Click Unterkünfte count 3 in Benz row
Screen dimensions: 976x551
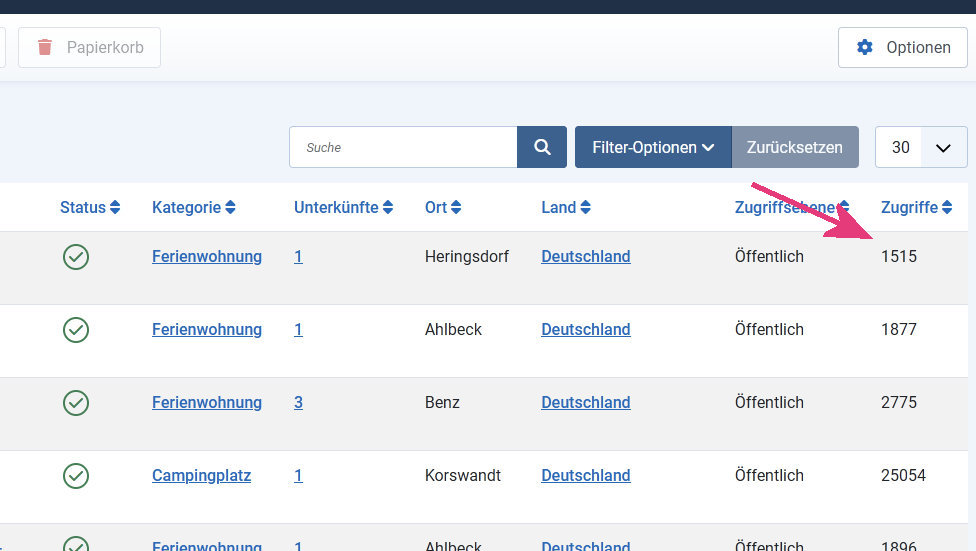(298, 403)
